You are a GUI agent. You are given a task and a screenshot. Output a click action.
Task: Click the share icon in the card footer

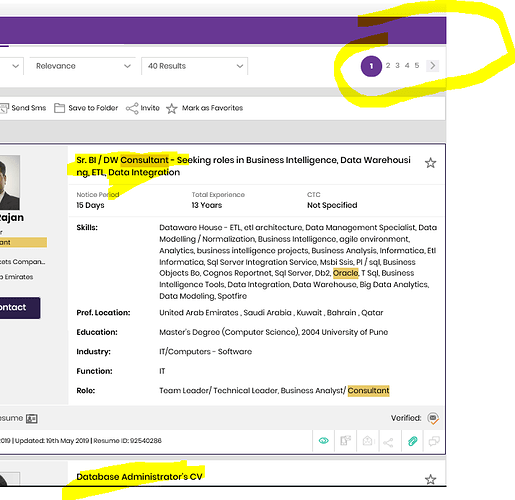(388, 442)
